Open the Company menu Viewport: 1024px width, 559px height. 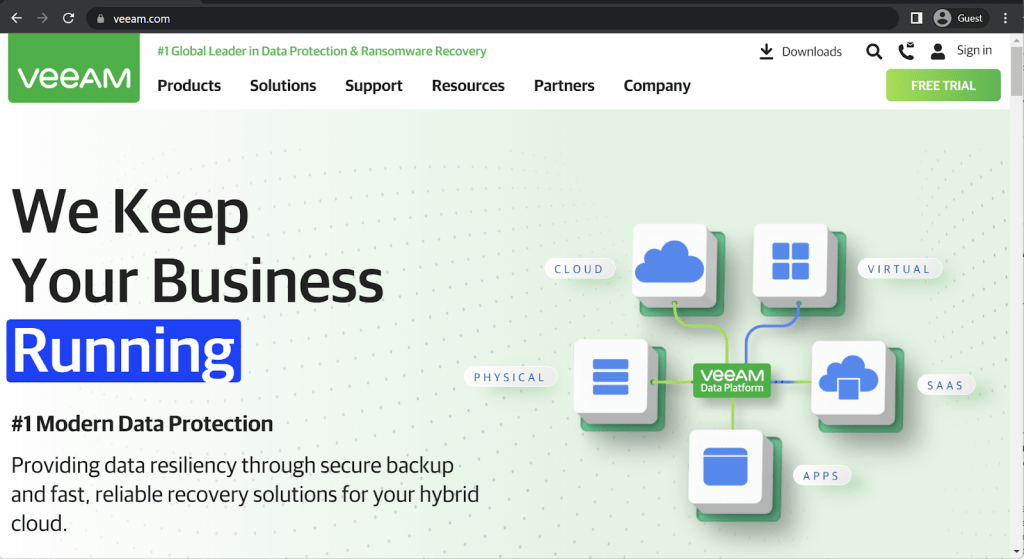coord(657,86)
